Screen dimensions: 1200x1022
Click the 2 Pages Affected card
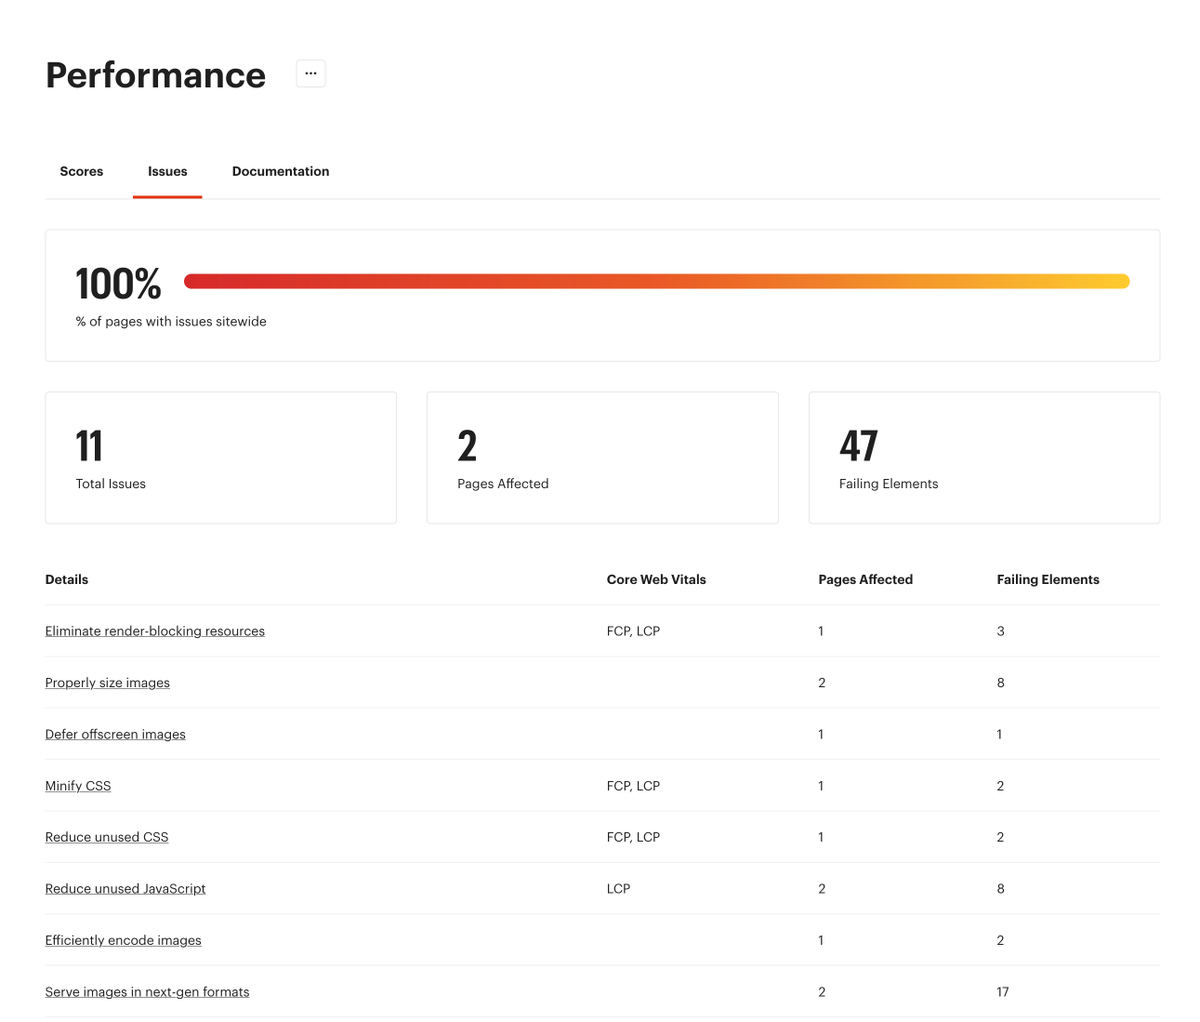click(x=603, y=457)
